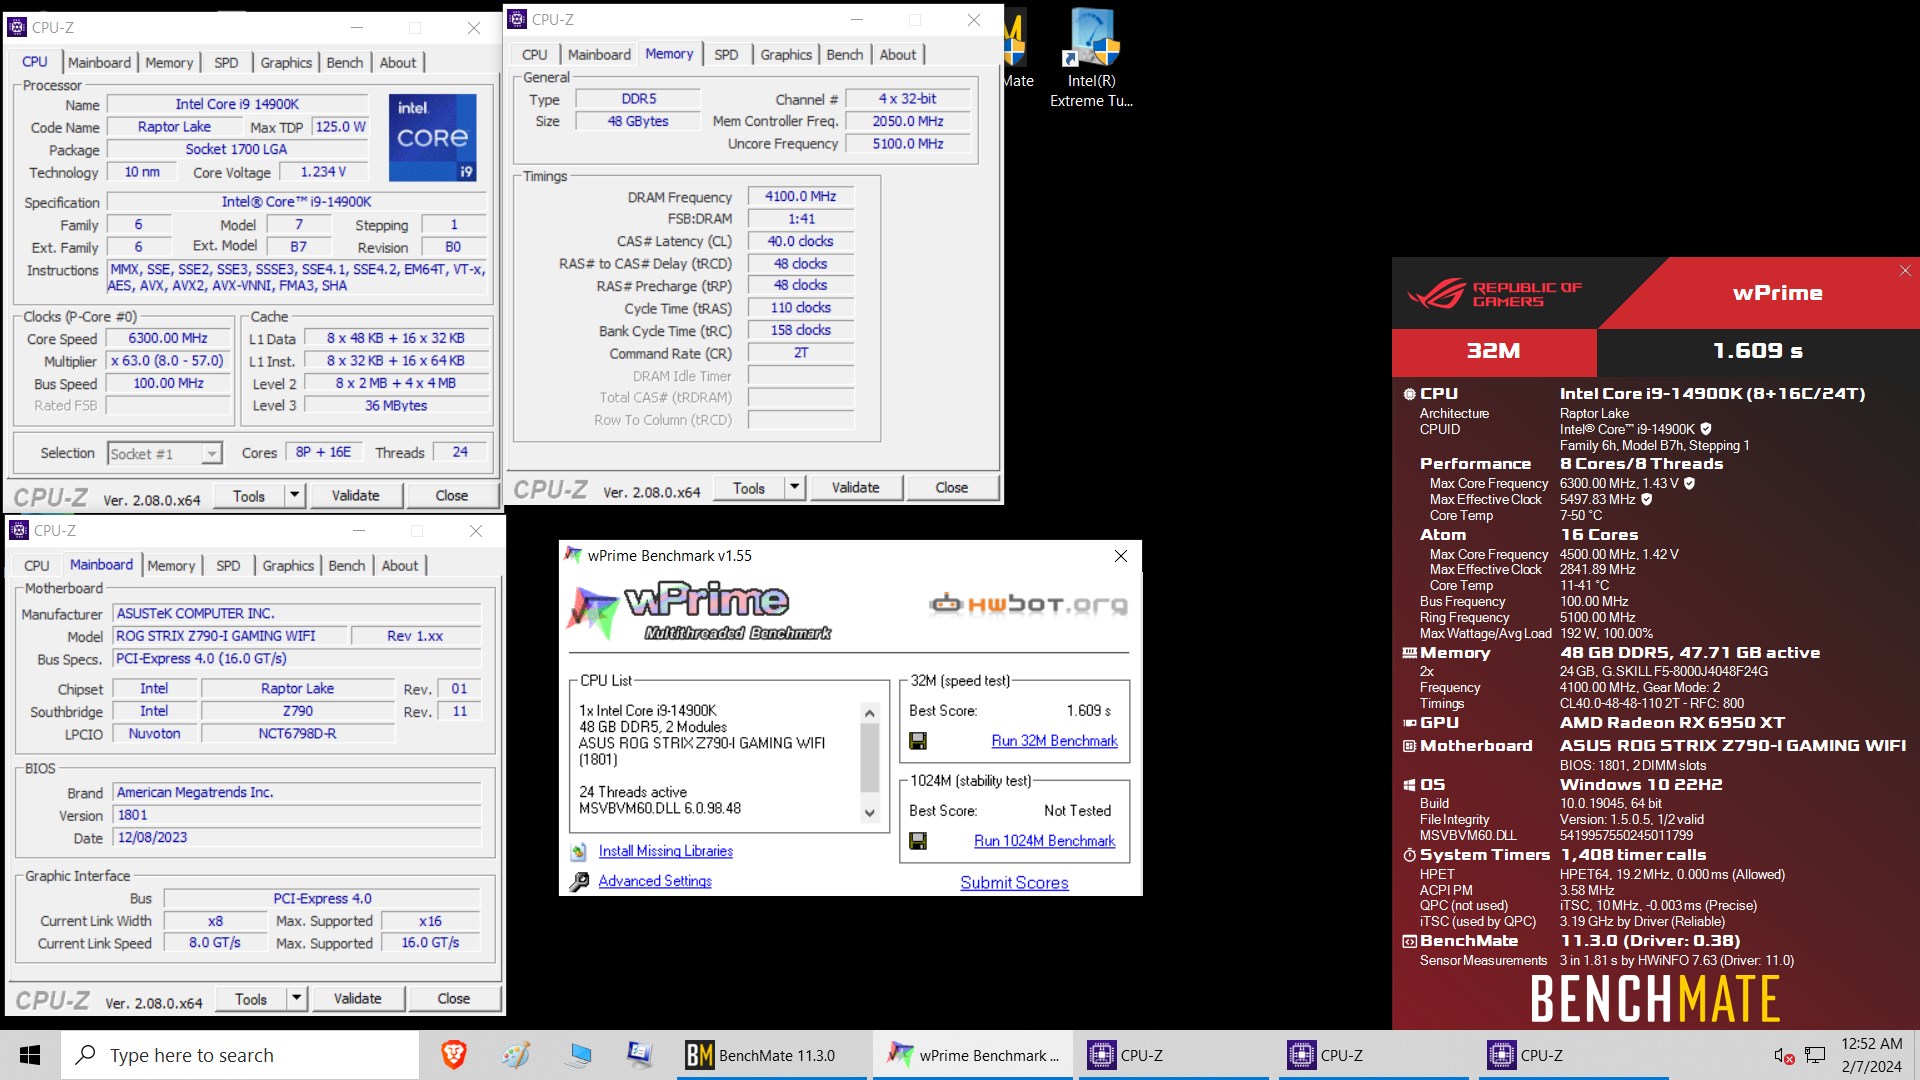Click the CPU-Z icon in the CPU window title bar
The width and height of the screenshot is (1920, 1080).
pyautogui.click(x=17, y=27)
